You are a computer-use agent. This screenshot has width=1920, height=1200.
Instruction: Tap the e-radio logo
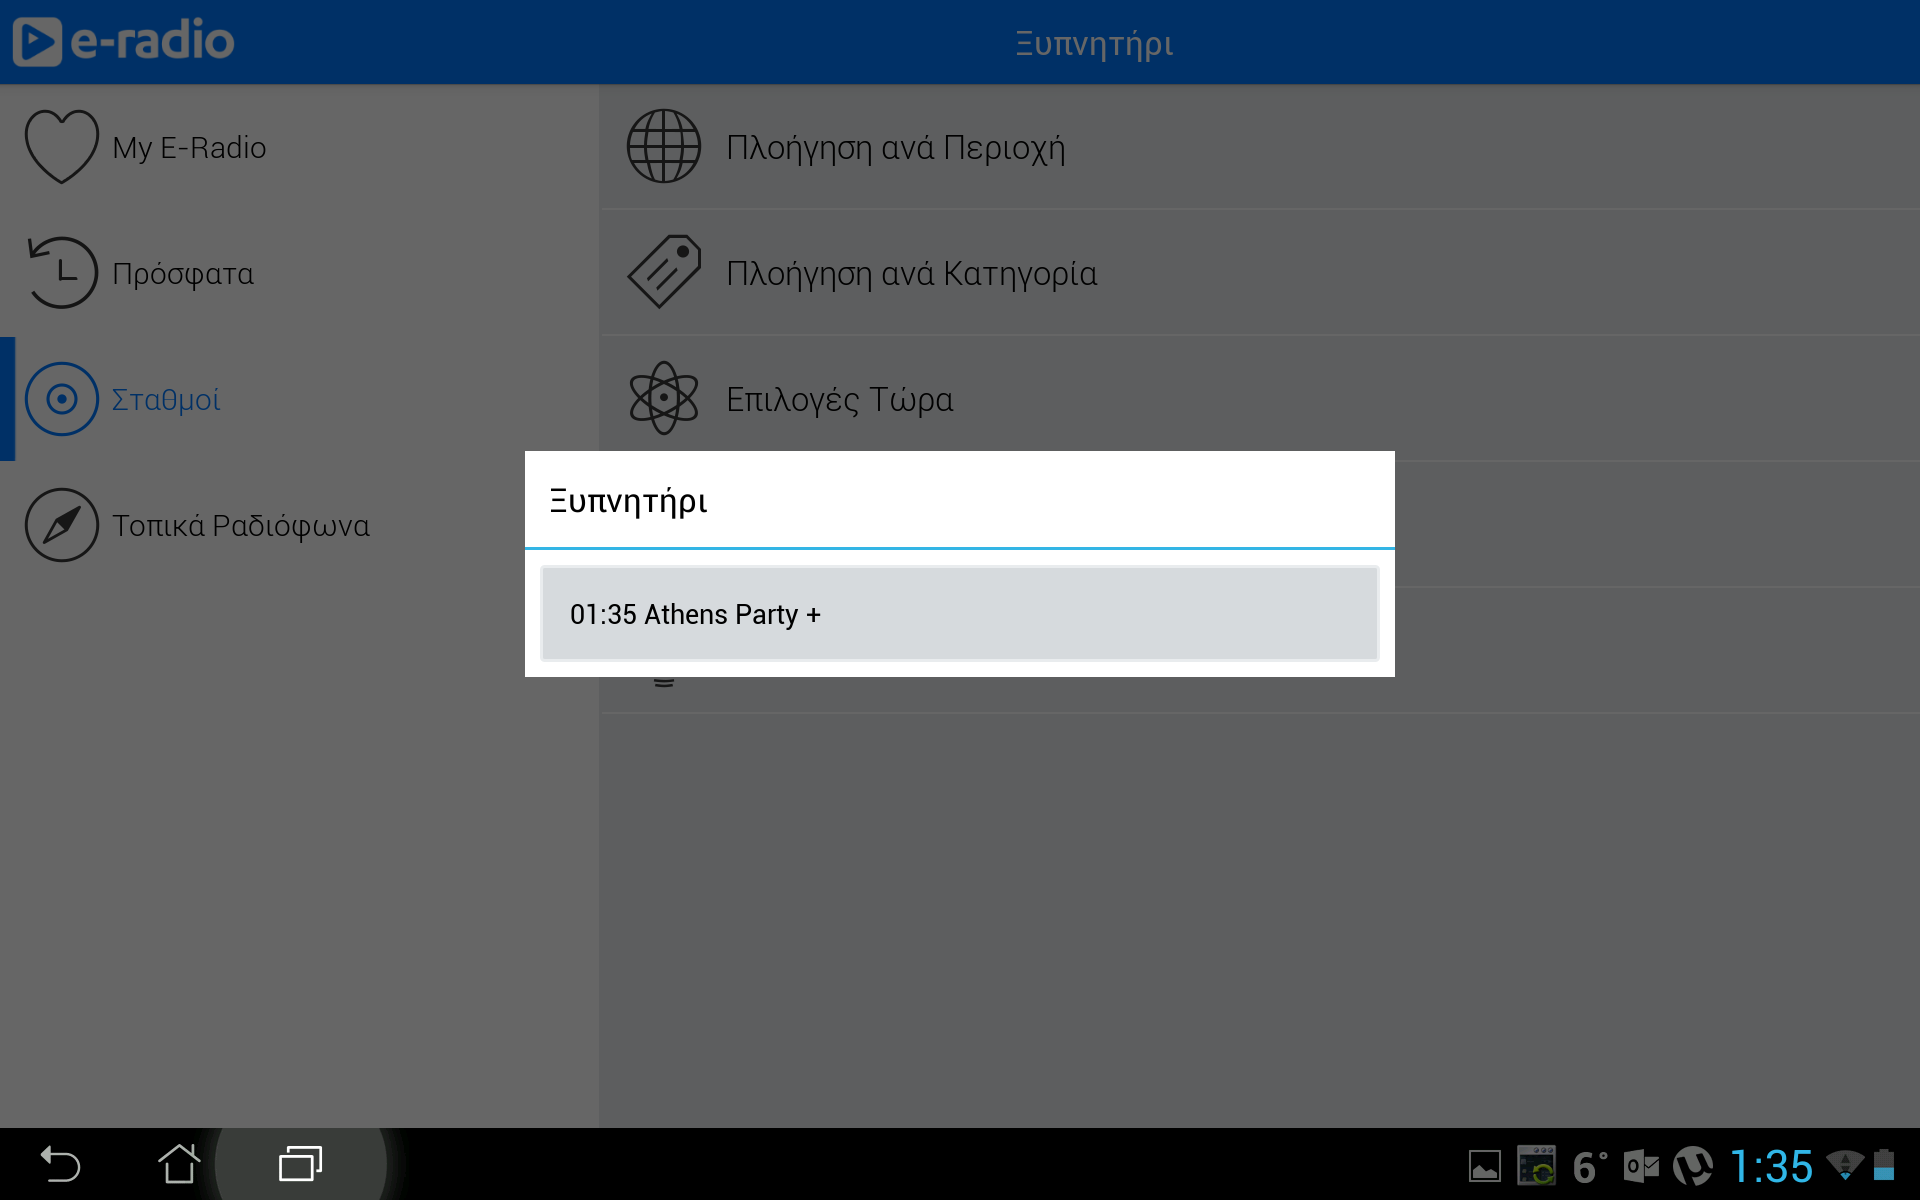click(123, 41)
